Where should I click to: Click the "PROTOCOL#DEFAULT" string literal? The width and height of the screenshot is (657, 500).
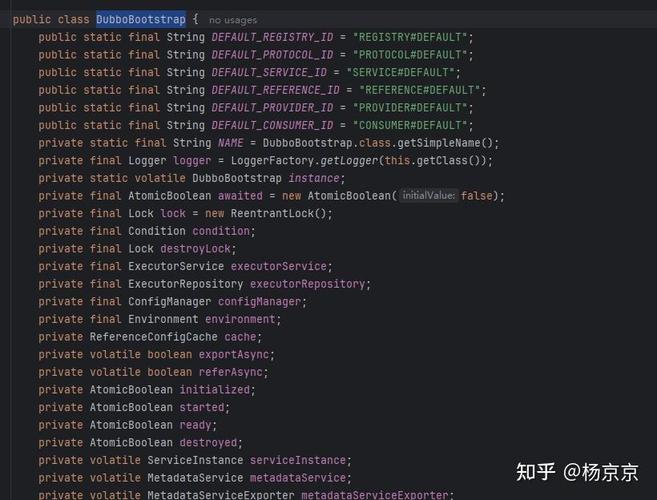click(x=410, y=55)
